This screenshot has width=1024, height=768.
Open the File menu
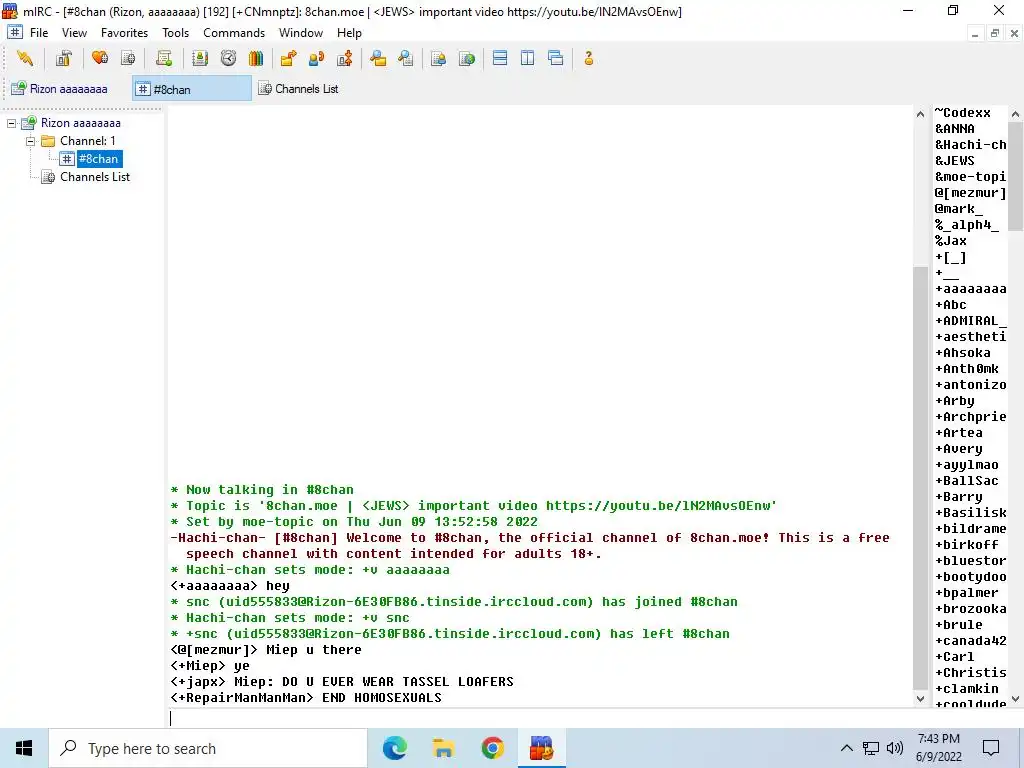click(x=39, y=33)
